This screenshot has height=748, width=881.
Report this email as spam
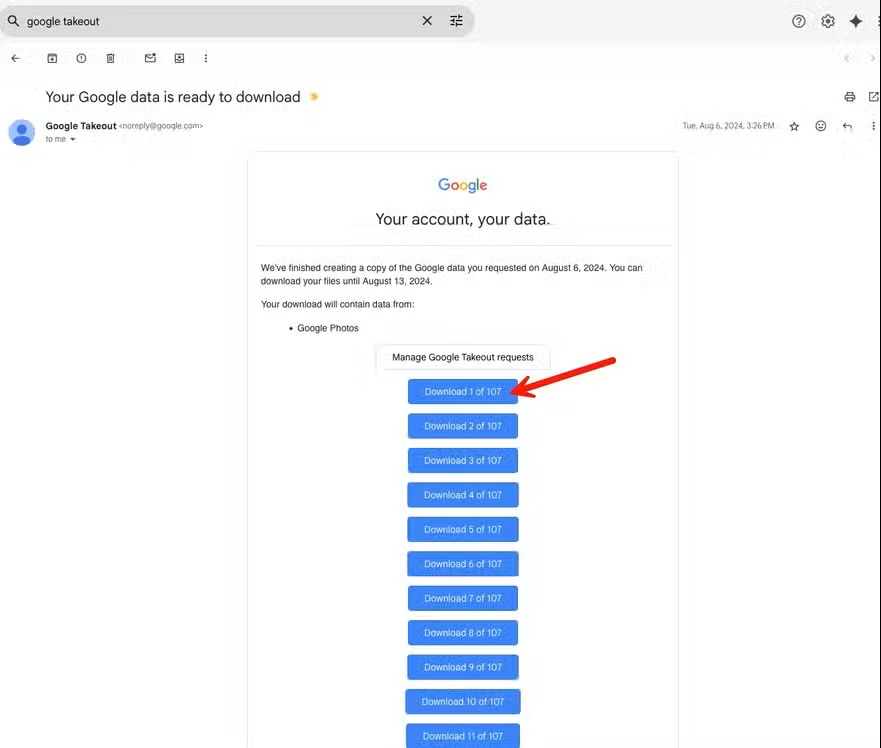pyautogui.click(x=81, y=58)
